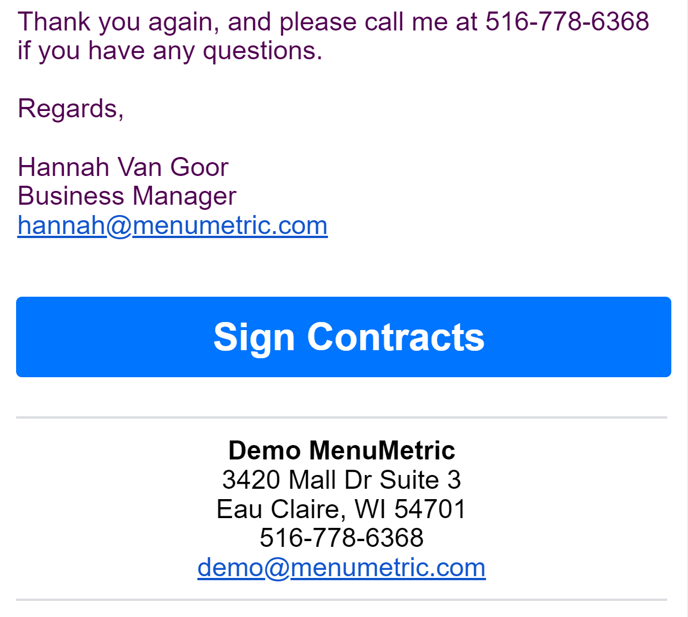Image resolution: width=688 pixels, height=617 pixels.
Task: Click the word 'Suite' in the address
Action: (x=409, y=479)
